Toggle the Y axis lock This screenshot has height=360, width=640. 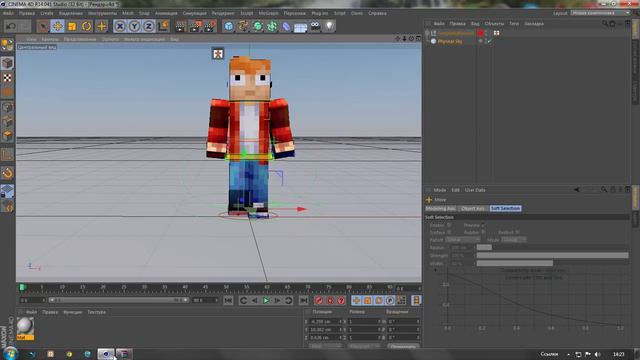[x=134, y=27]
